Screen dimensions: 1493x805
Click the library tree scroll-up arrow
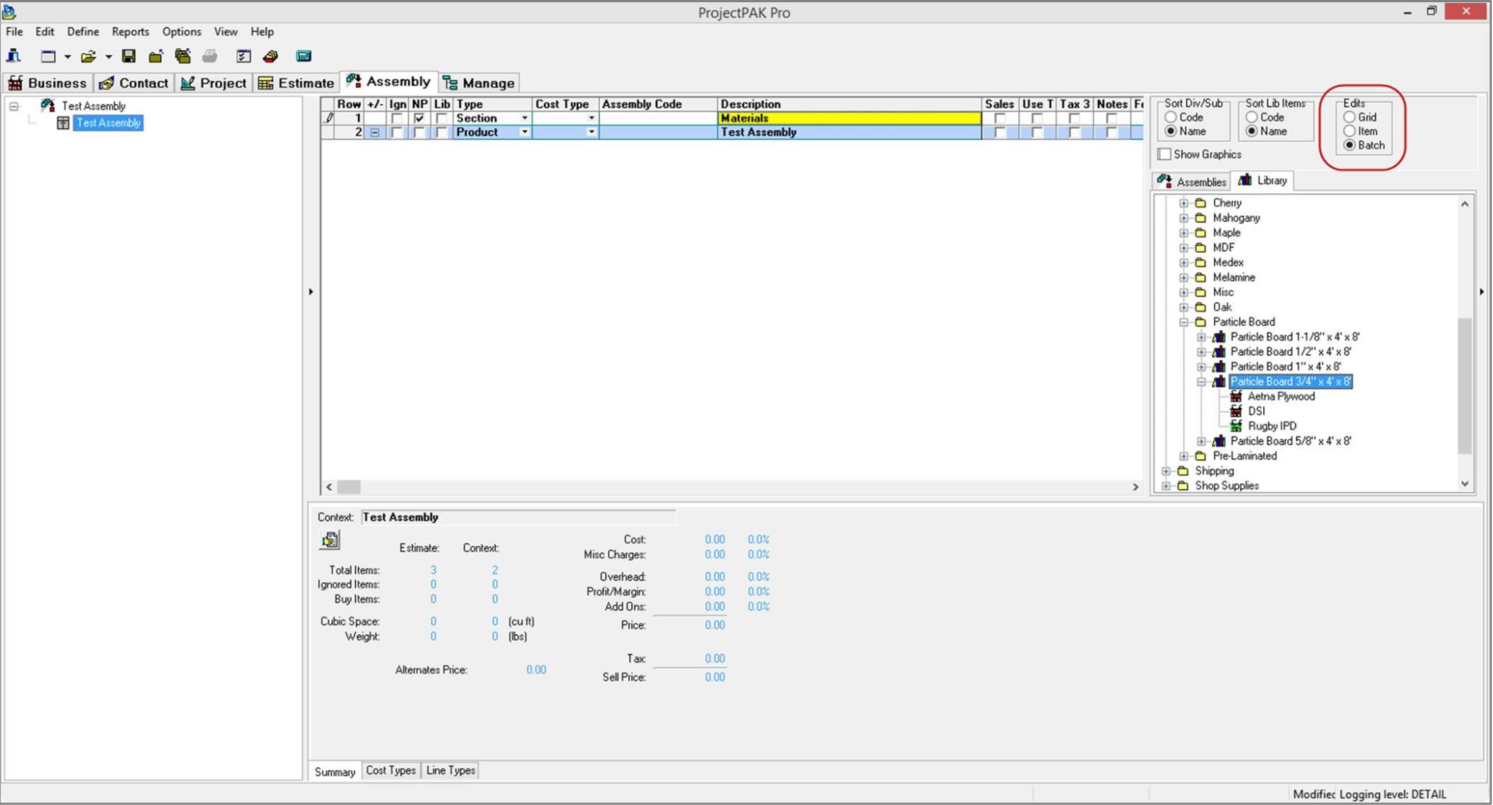[x=1466, y=203]
